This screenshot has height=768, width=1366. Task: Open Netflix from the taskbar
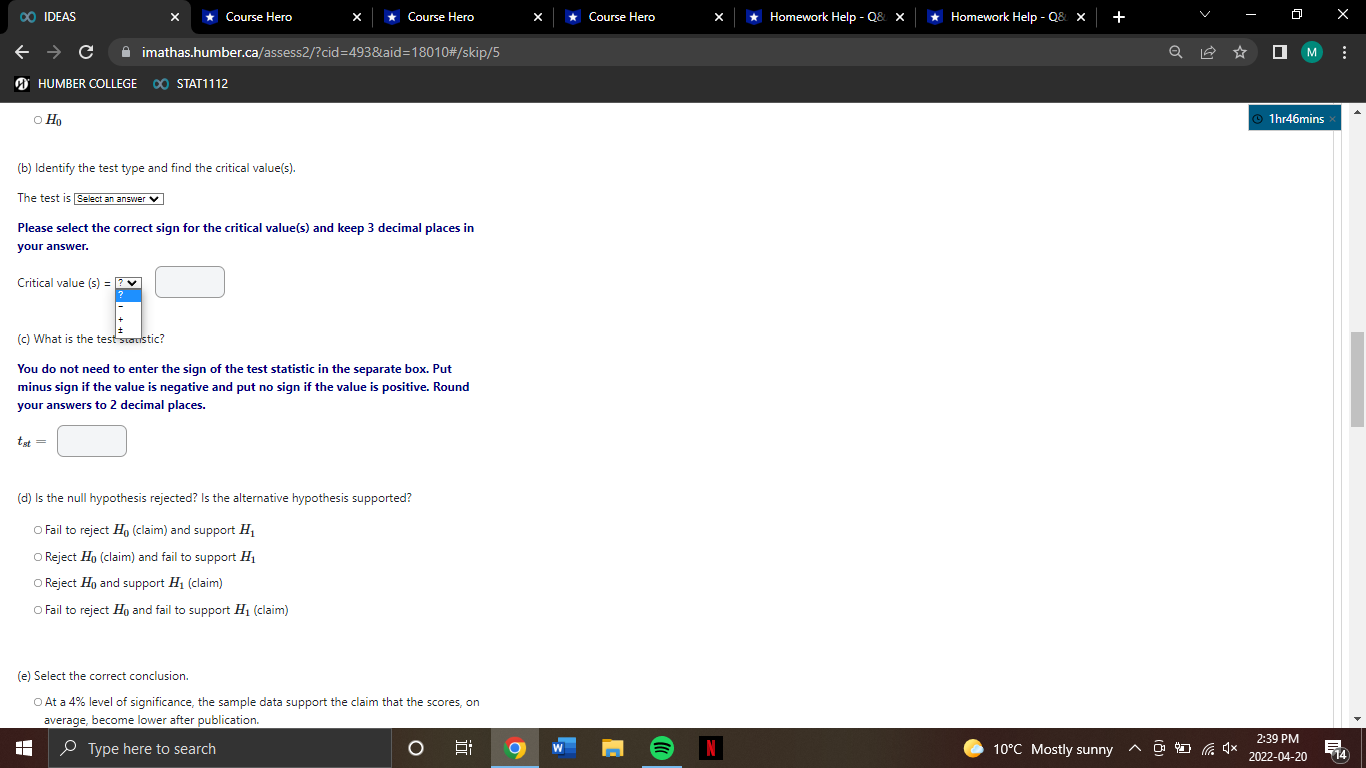[x=710, y=748]
